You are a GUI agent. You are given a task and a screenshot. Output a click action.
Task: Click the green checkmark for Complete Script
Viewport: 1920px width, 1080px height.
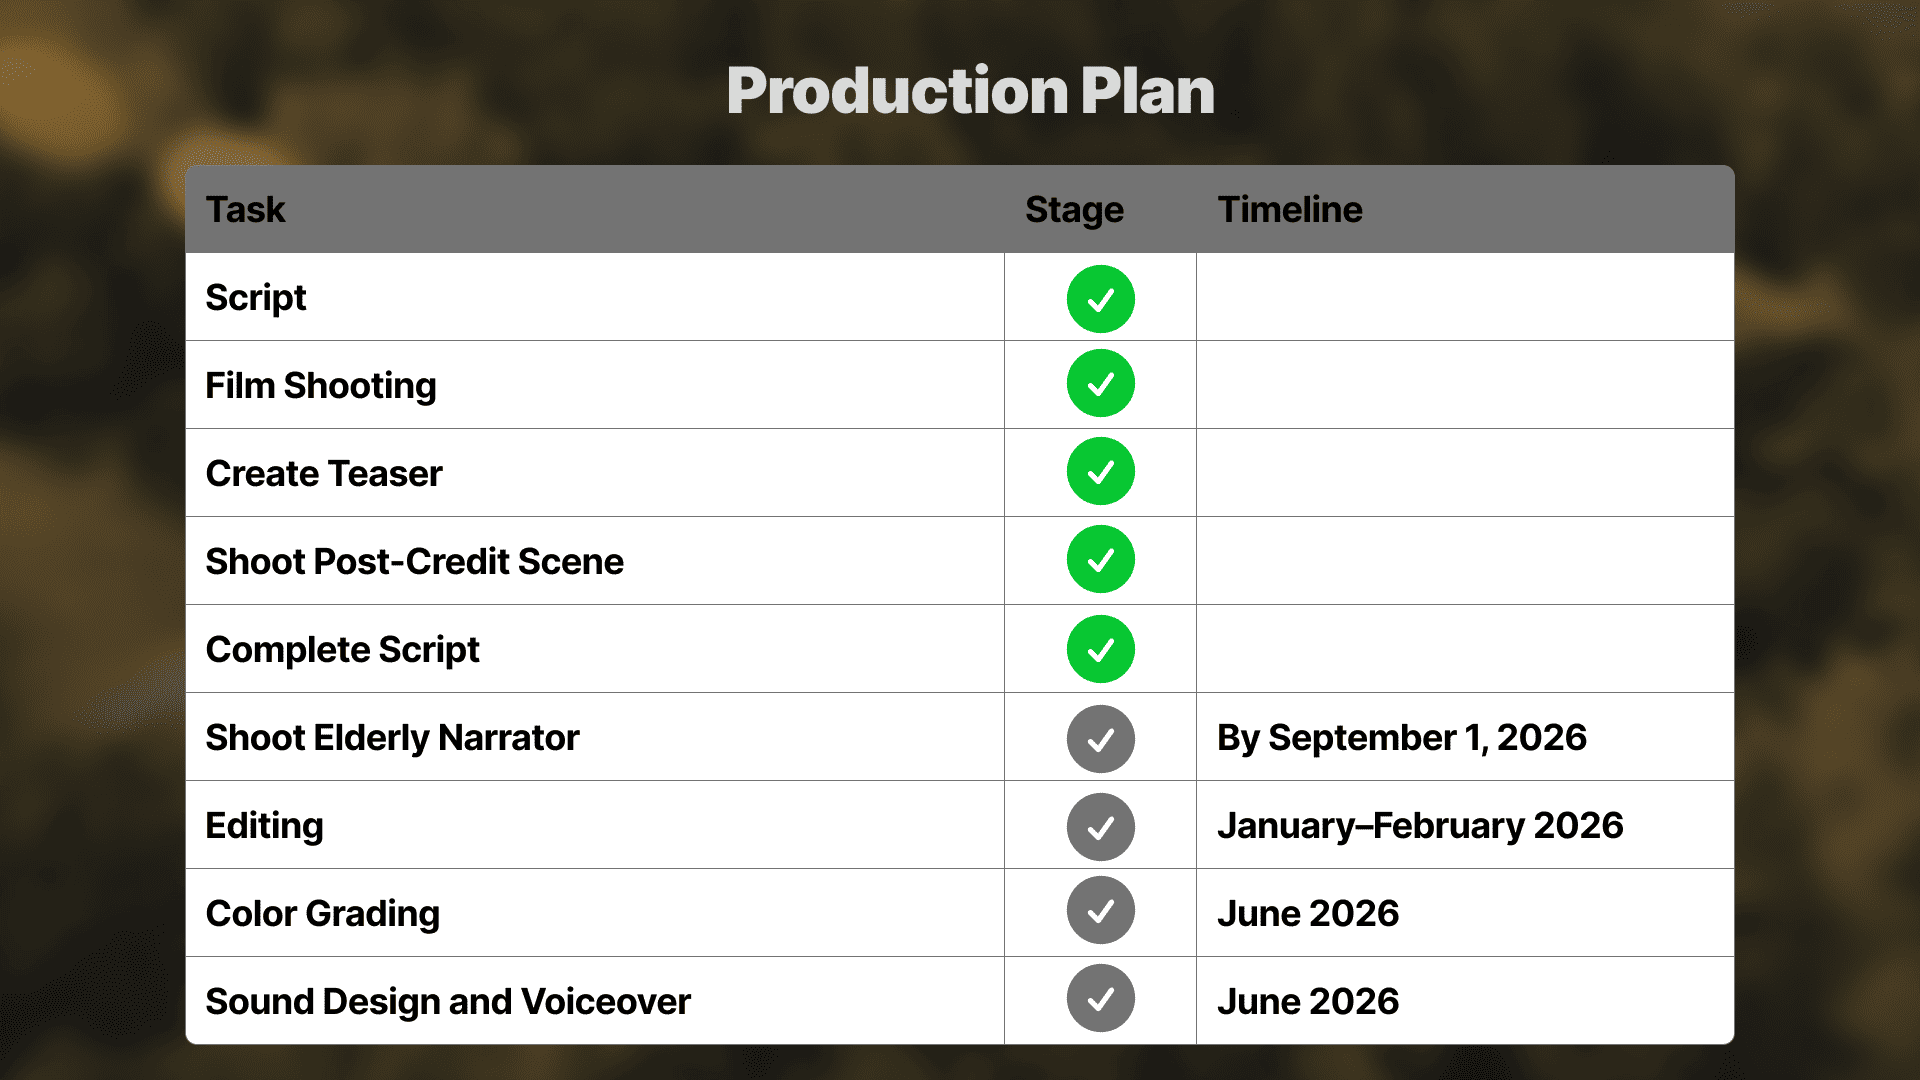1100,649
